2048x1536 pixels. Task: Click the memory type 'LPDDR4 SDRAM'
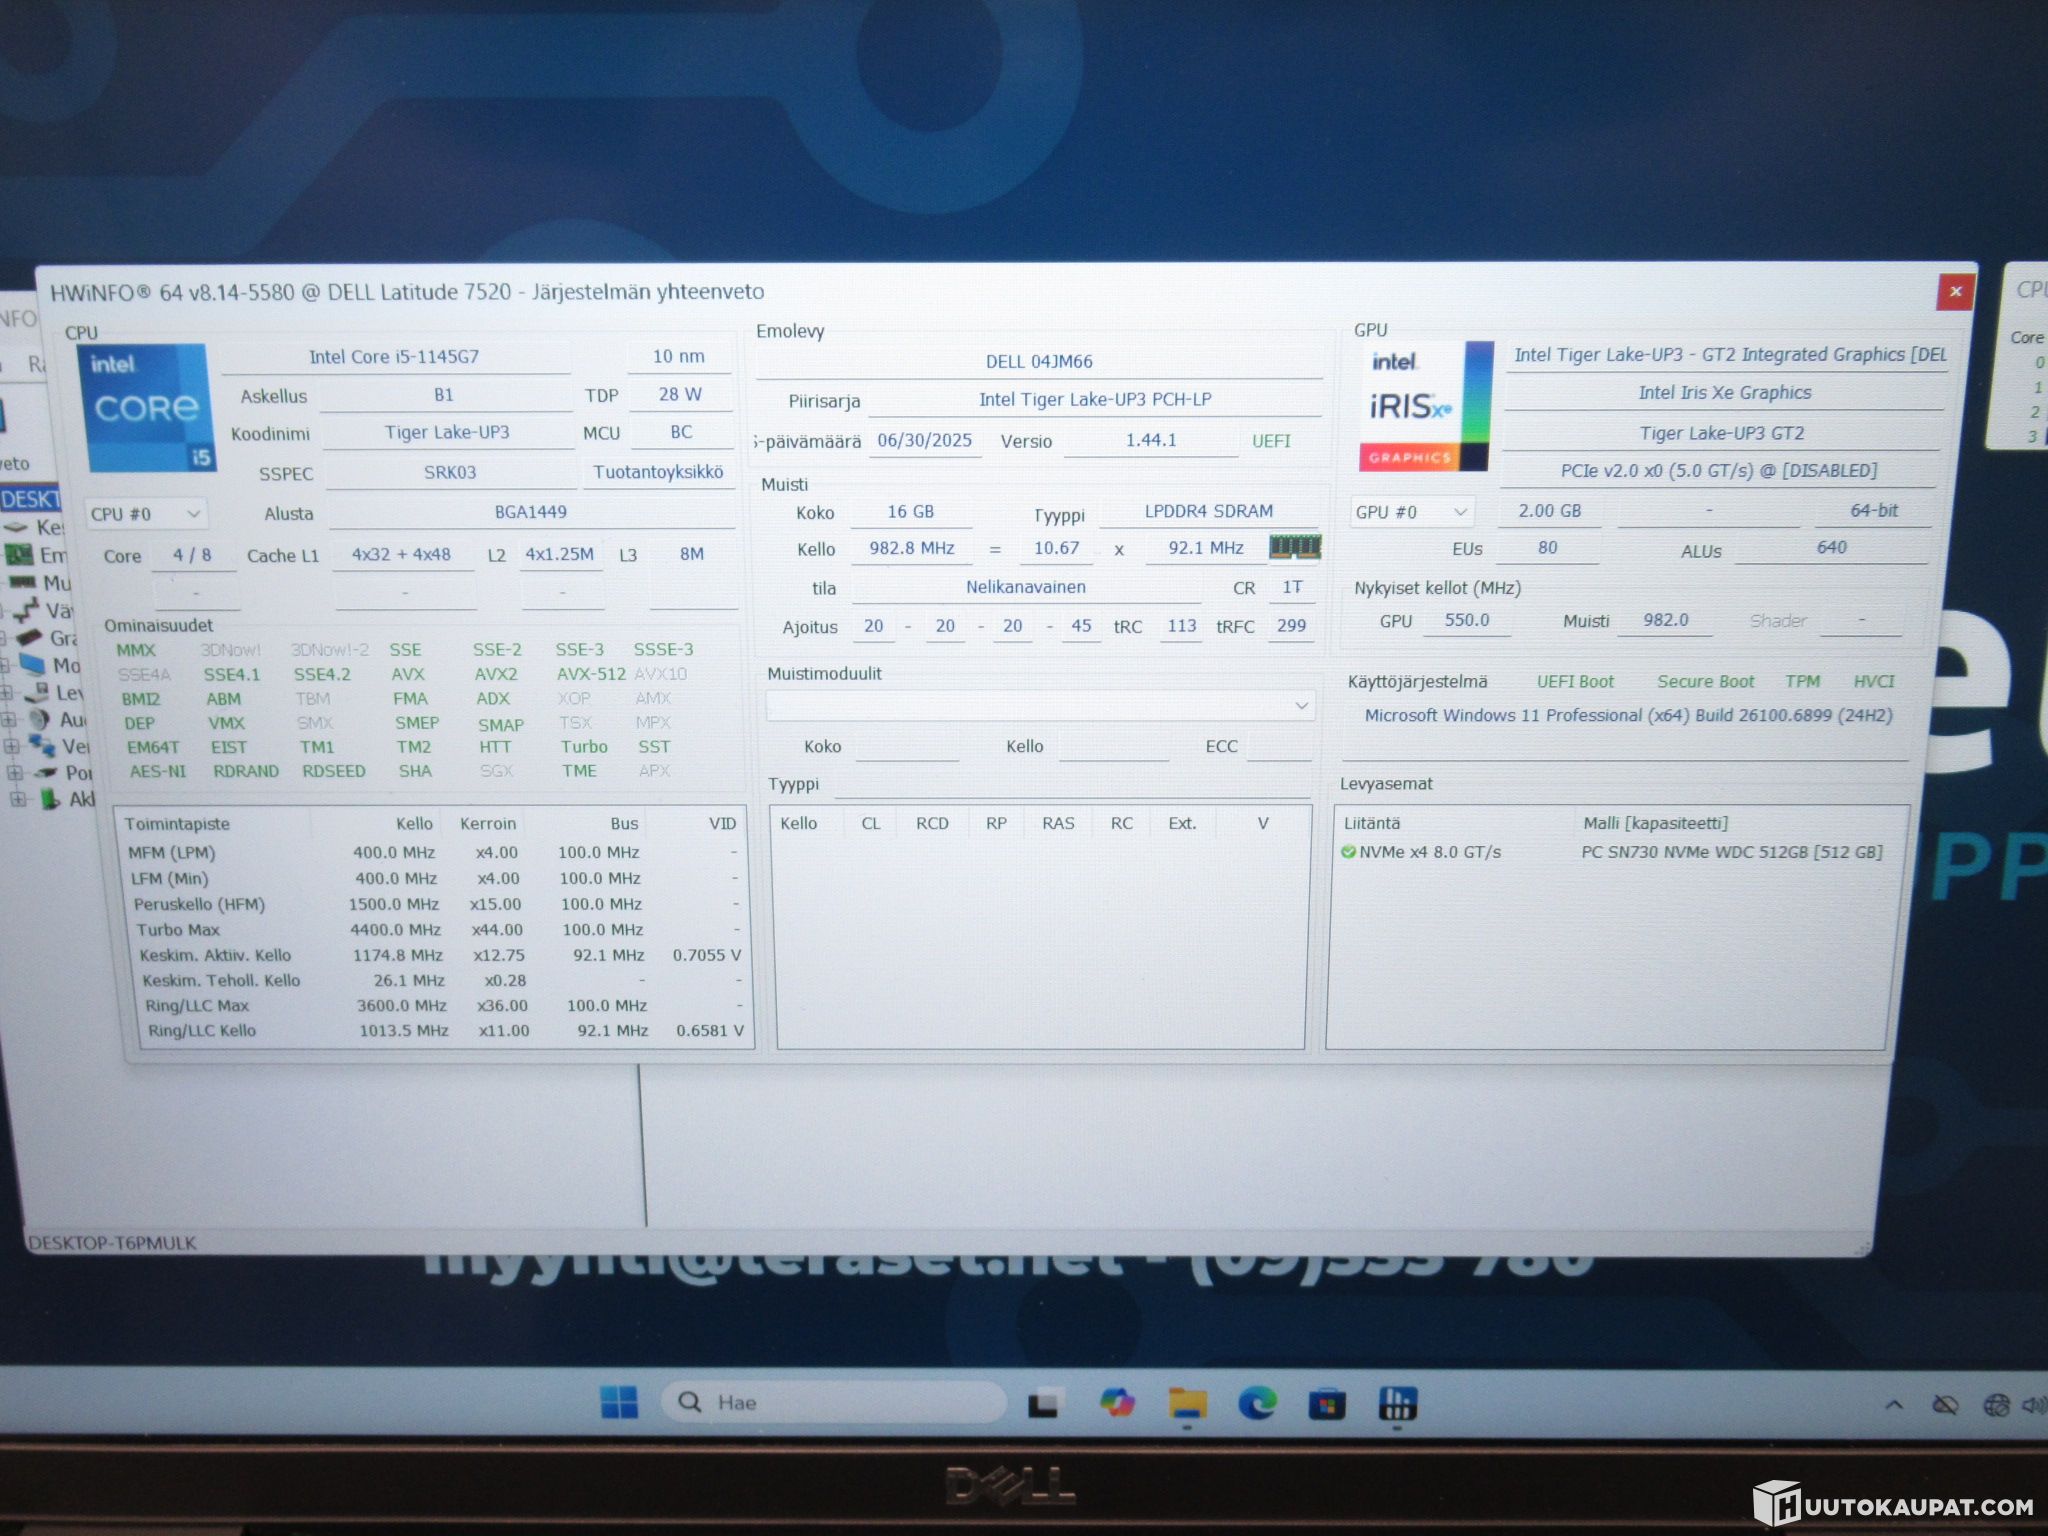[1209, 511]
